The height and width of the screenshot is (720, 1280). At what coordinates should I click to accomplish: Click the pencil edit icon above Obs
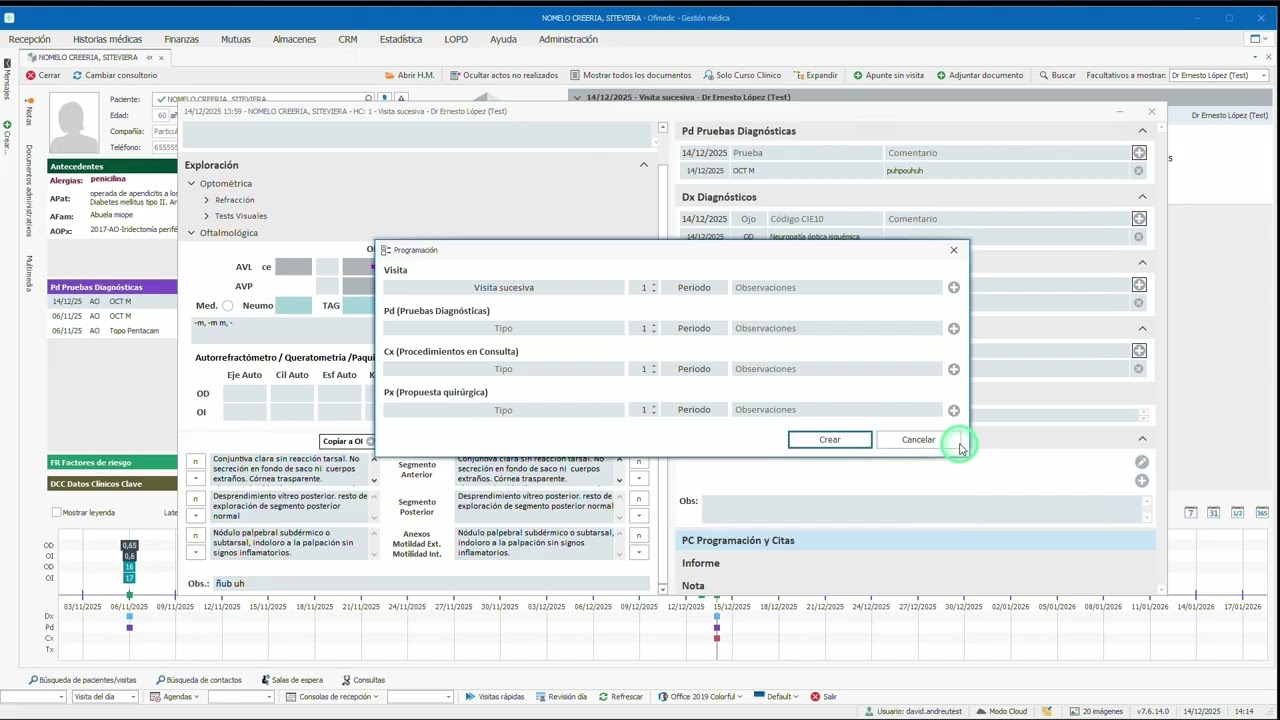coord(1142,462)
